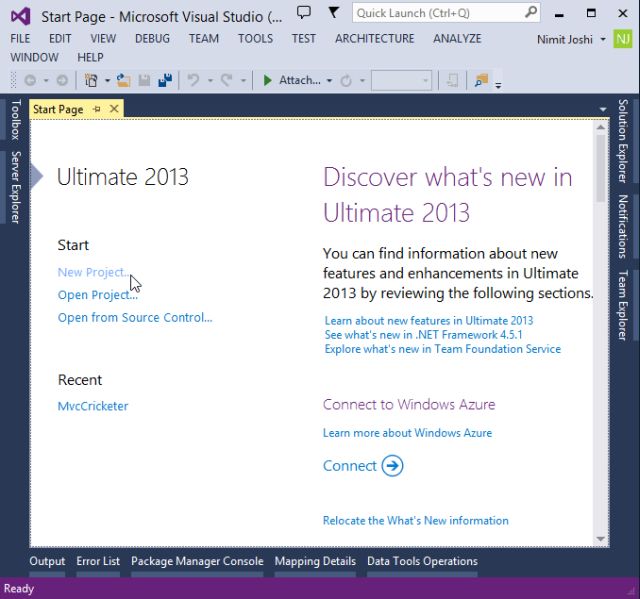Screen dimensions: 640x599
Task: Open the Nimit Joshi account dropdown
Action: pos(603,39)
